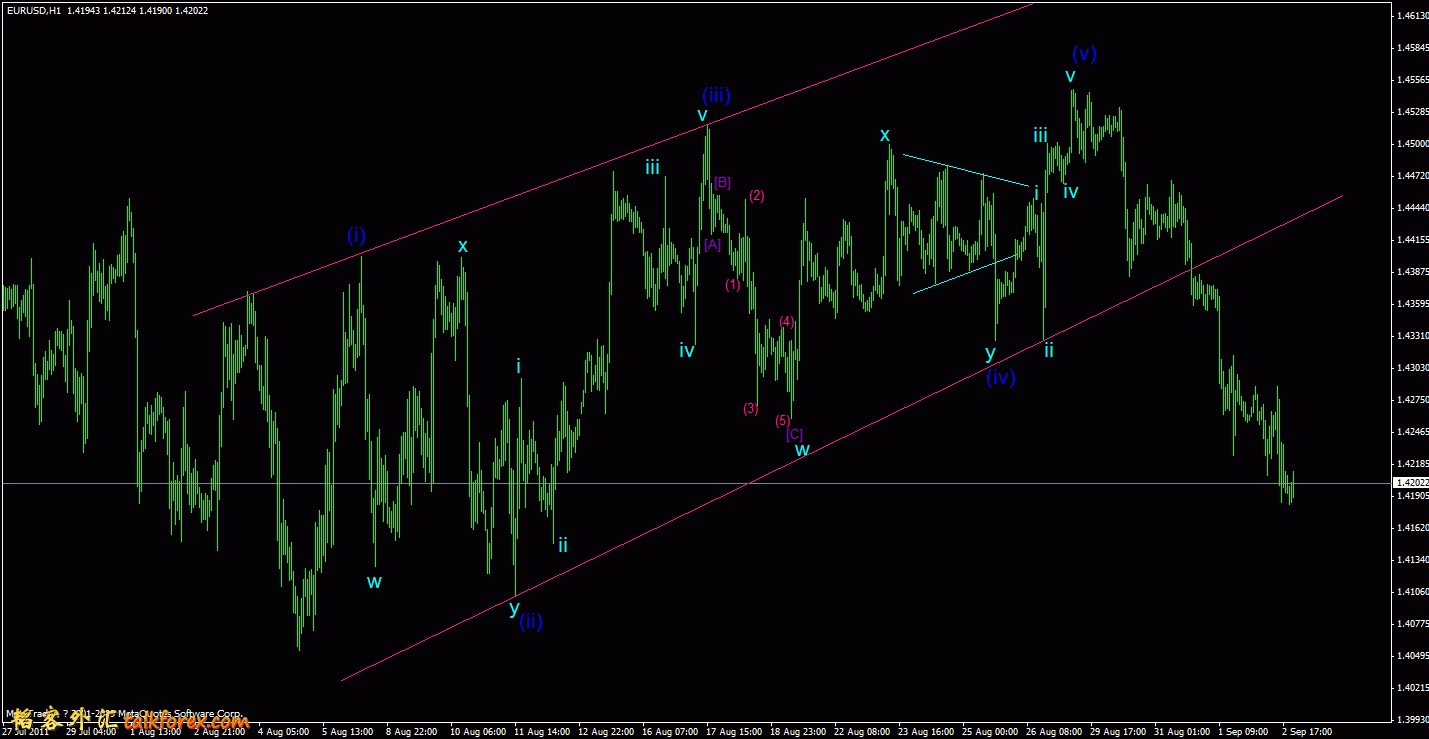Click price axis label 1.40775

[1411, 624]
